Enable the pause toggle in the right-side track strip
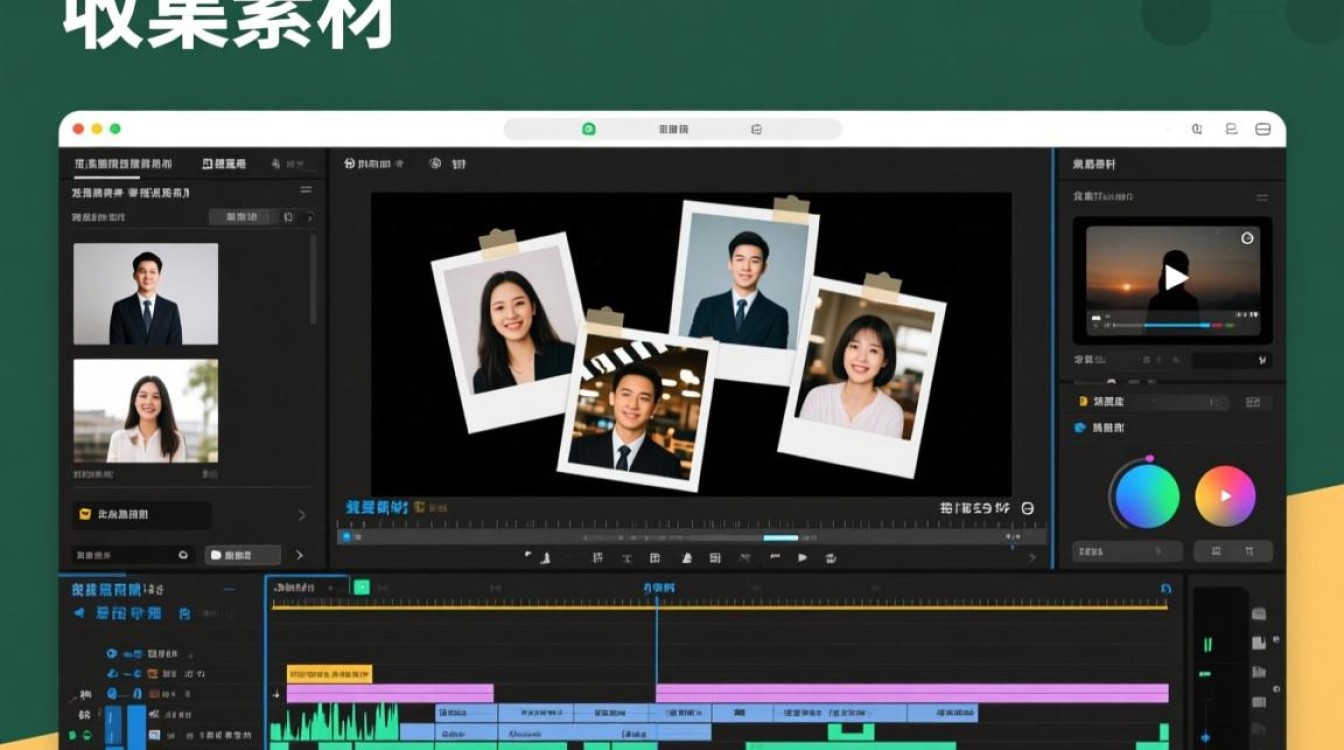1344x750 pixels. [1207, 646]
